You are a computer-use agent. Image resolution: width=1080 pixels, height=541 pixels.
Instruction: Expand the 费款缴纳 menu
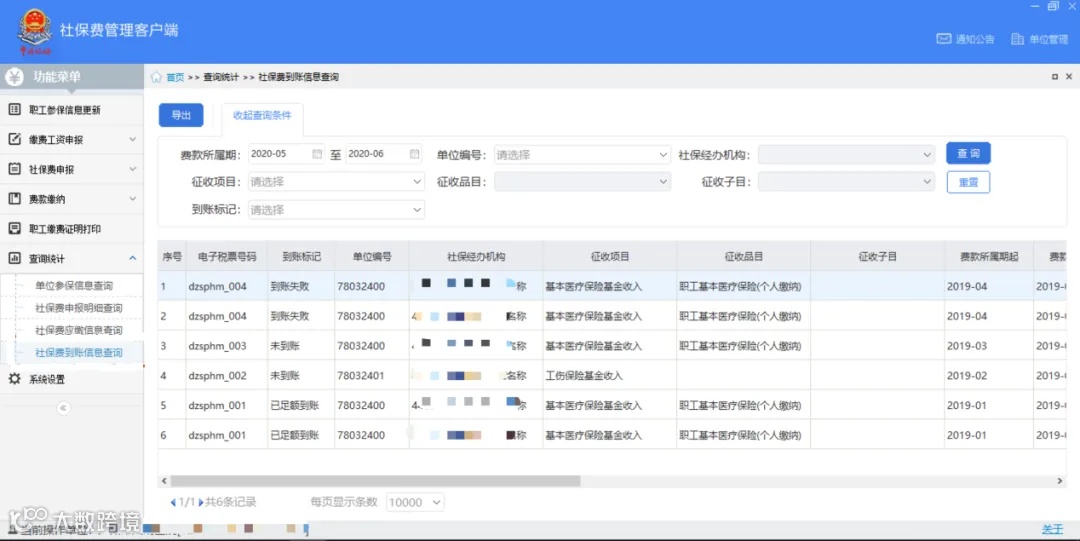coord(132,198)
